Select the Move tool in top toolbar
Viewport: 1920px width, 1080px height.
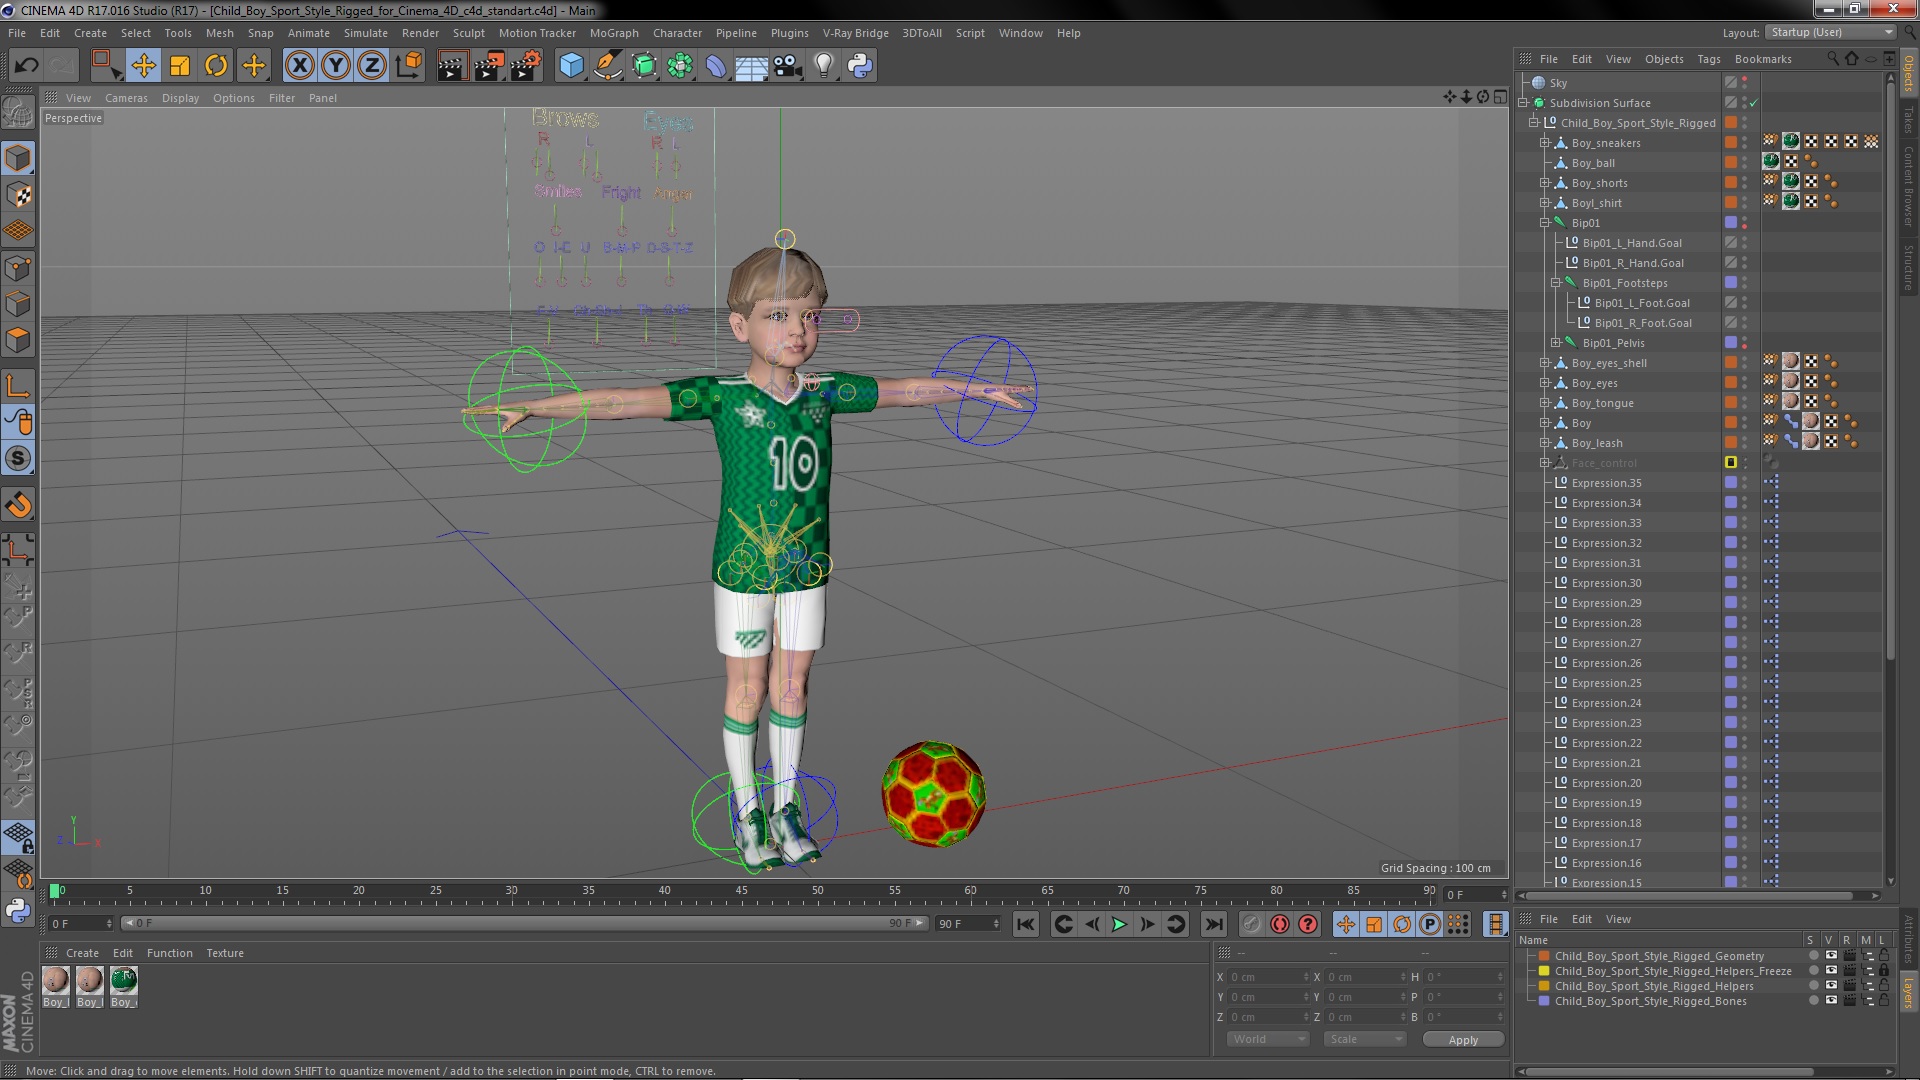(143, 66)
